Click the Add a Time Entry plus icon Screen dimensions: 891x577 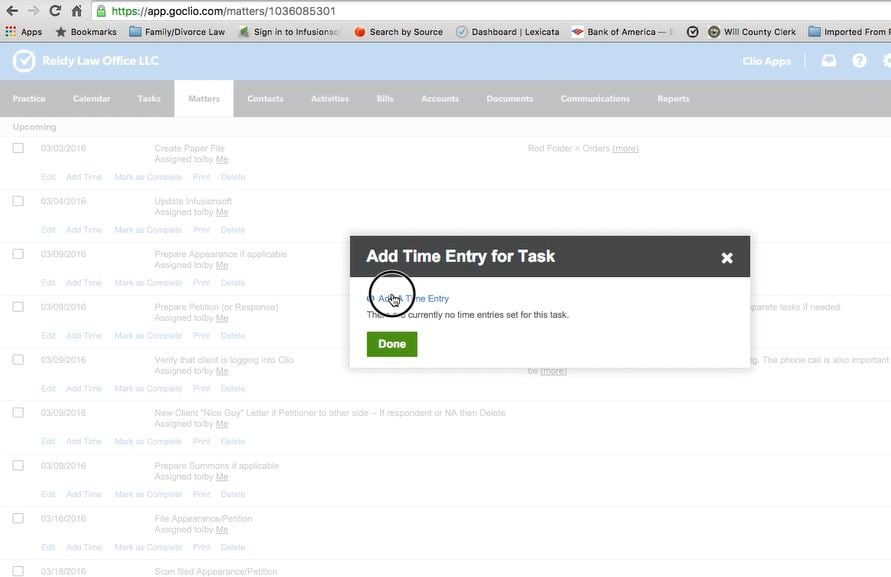pos(371,299)
